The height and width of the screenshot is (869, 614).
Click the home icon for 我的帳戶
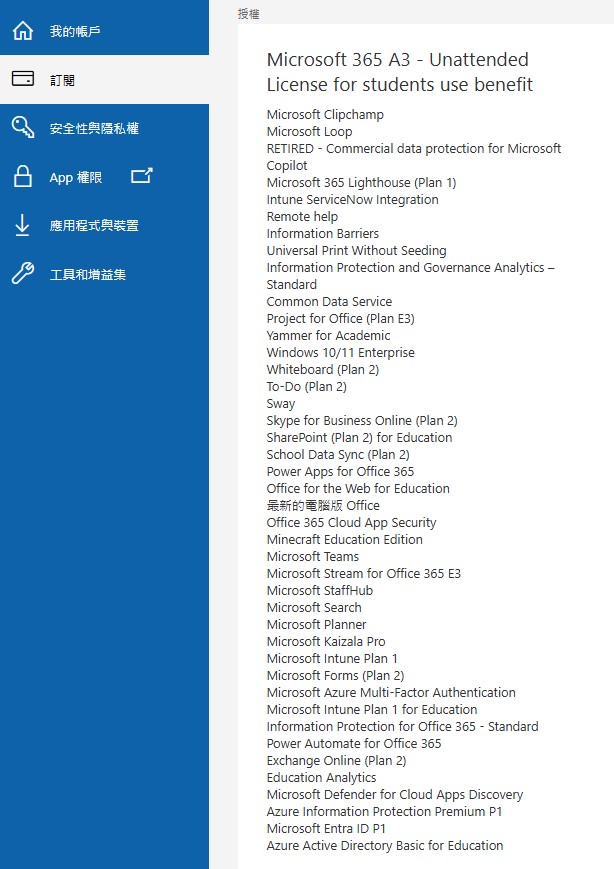coord(23,30)
